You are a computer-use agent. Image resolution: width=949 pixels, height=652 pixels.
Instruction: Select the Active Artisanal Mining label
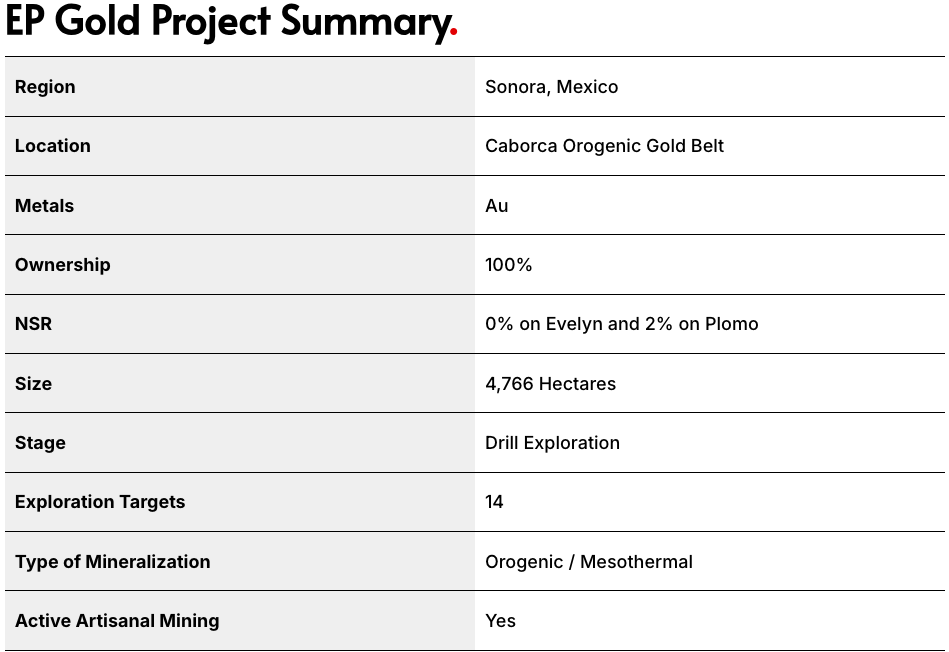pos(117,621)
